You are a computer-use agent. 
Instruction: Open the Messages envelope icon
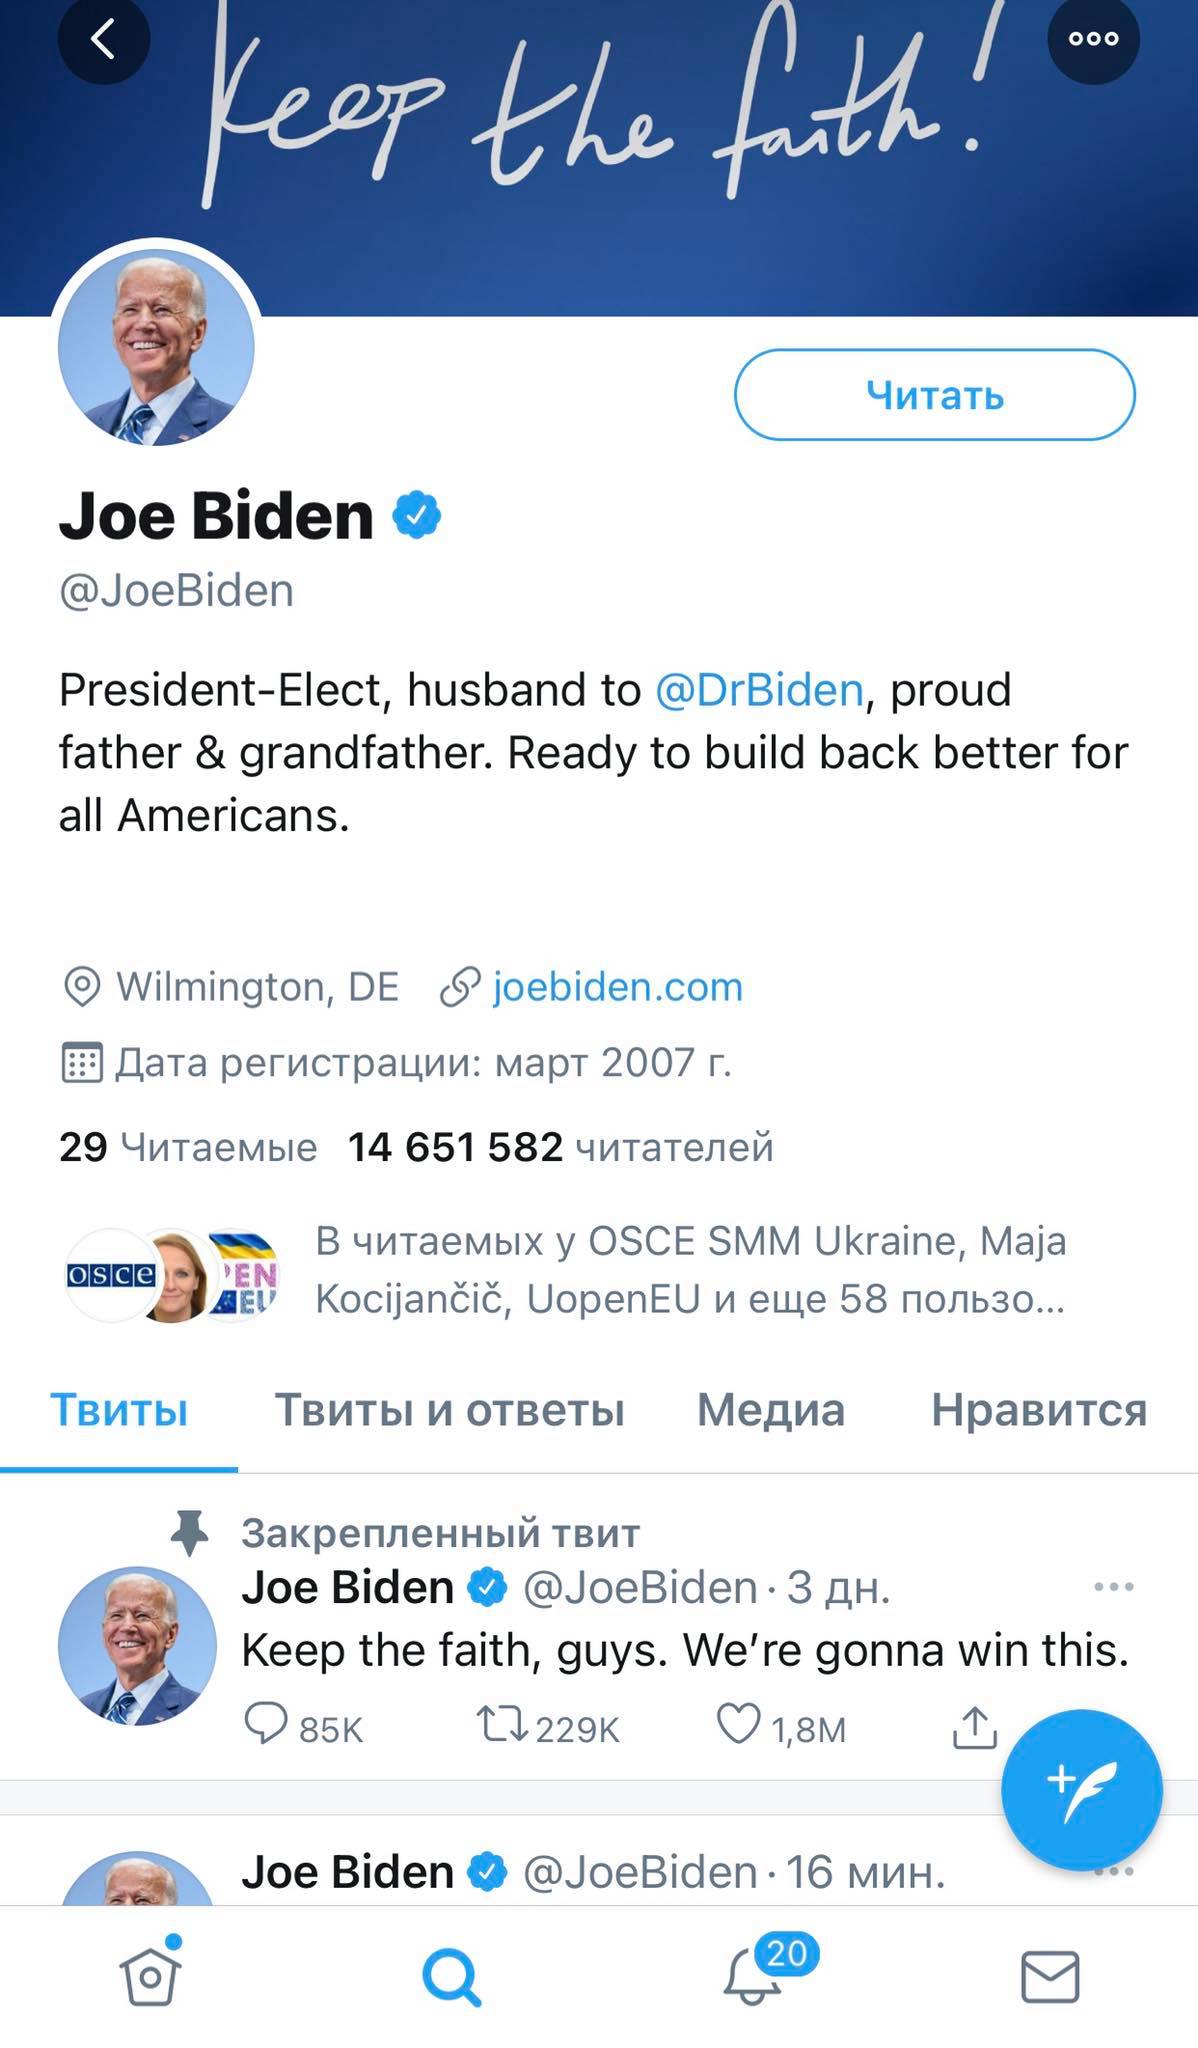1050,1976
